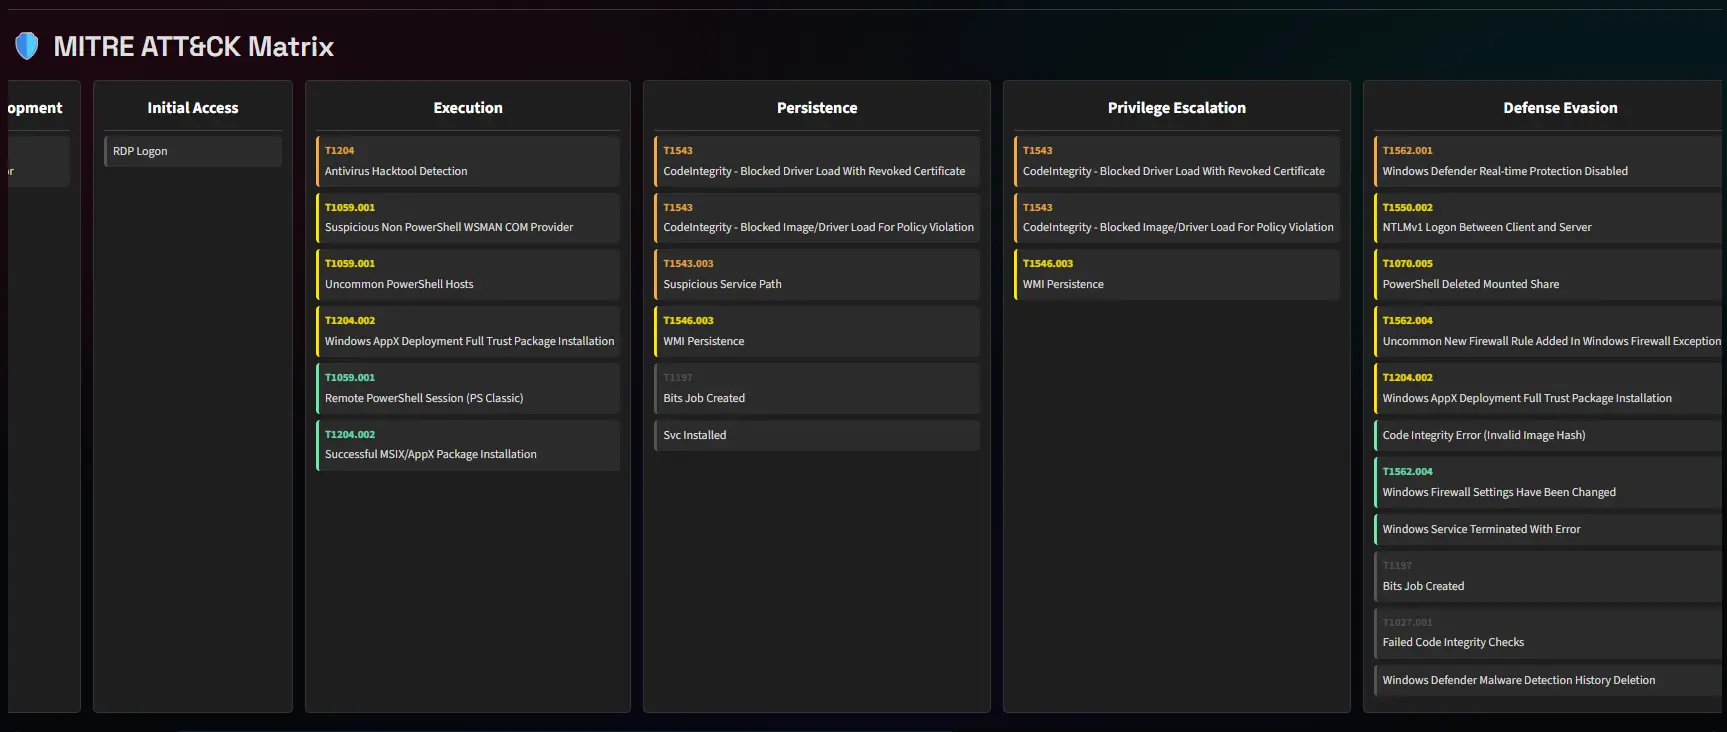Viewport: 1727px width, 732px height.
Task: Open Remote PowerShell Session (PS Classic) card
Action: pos(467,389)
